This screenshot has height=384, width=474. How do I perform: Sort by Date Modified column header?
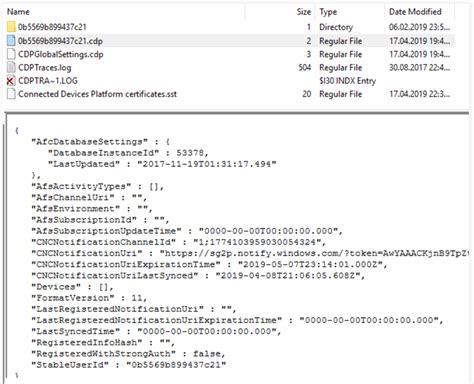tap(415, 12)
